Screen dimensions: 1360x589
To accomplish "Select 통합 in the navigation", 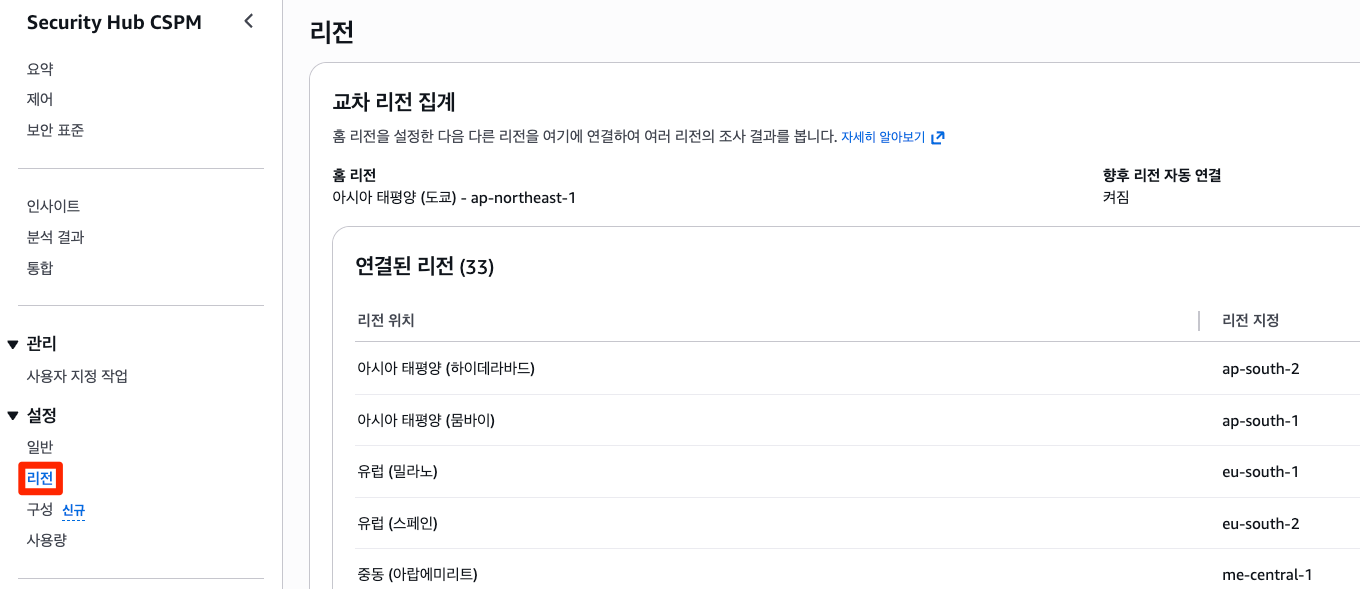I will tap(40, 268).
